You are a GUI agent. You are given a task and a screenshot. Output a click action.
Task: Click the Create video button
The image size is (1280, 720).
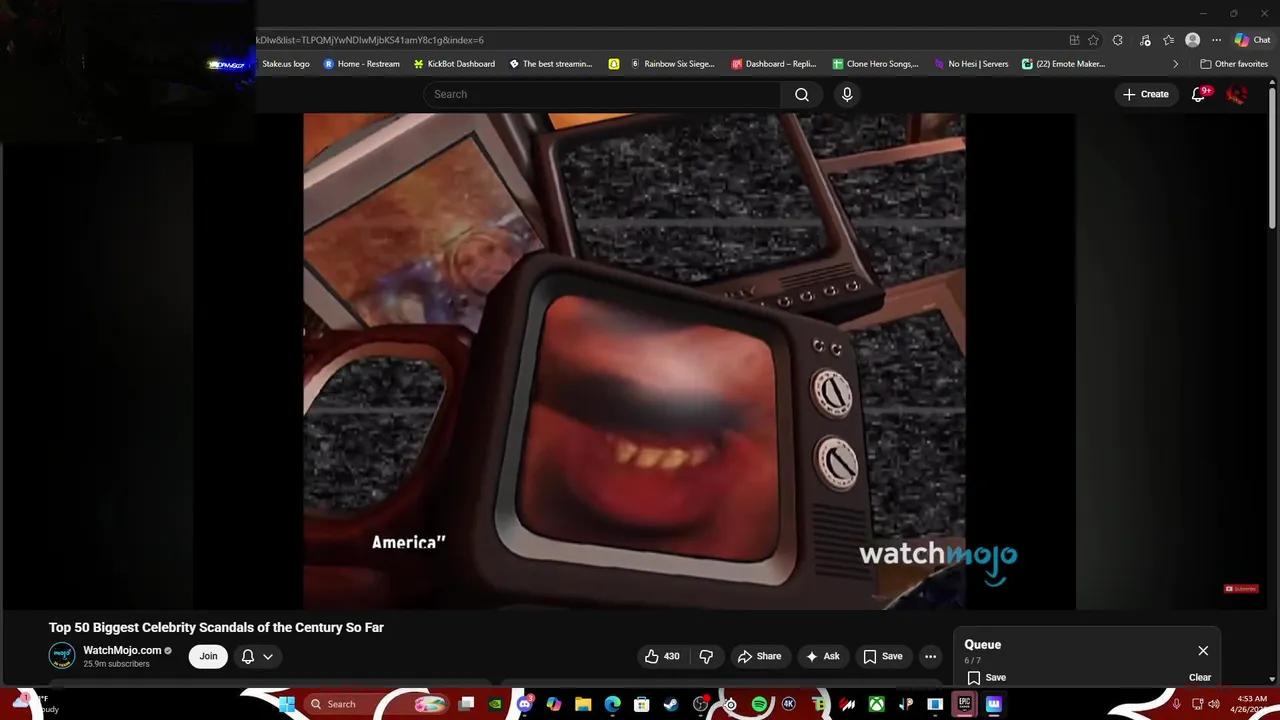[x=1145, y=94]
